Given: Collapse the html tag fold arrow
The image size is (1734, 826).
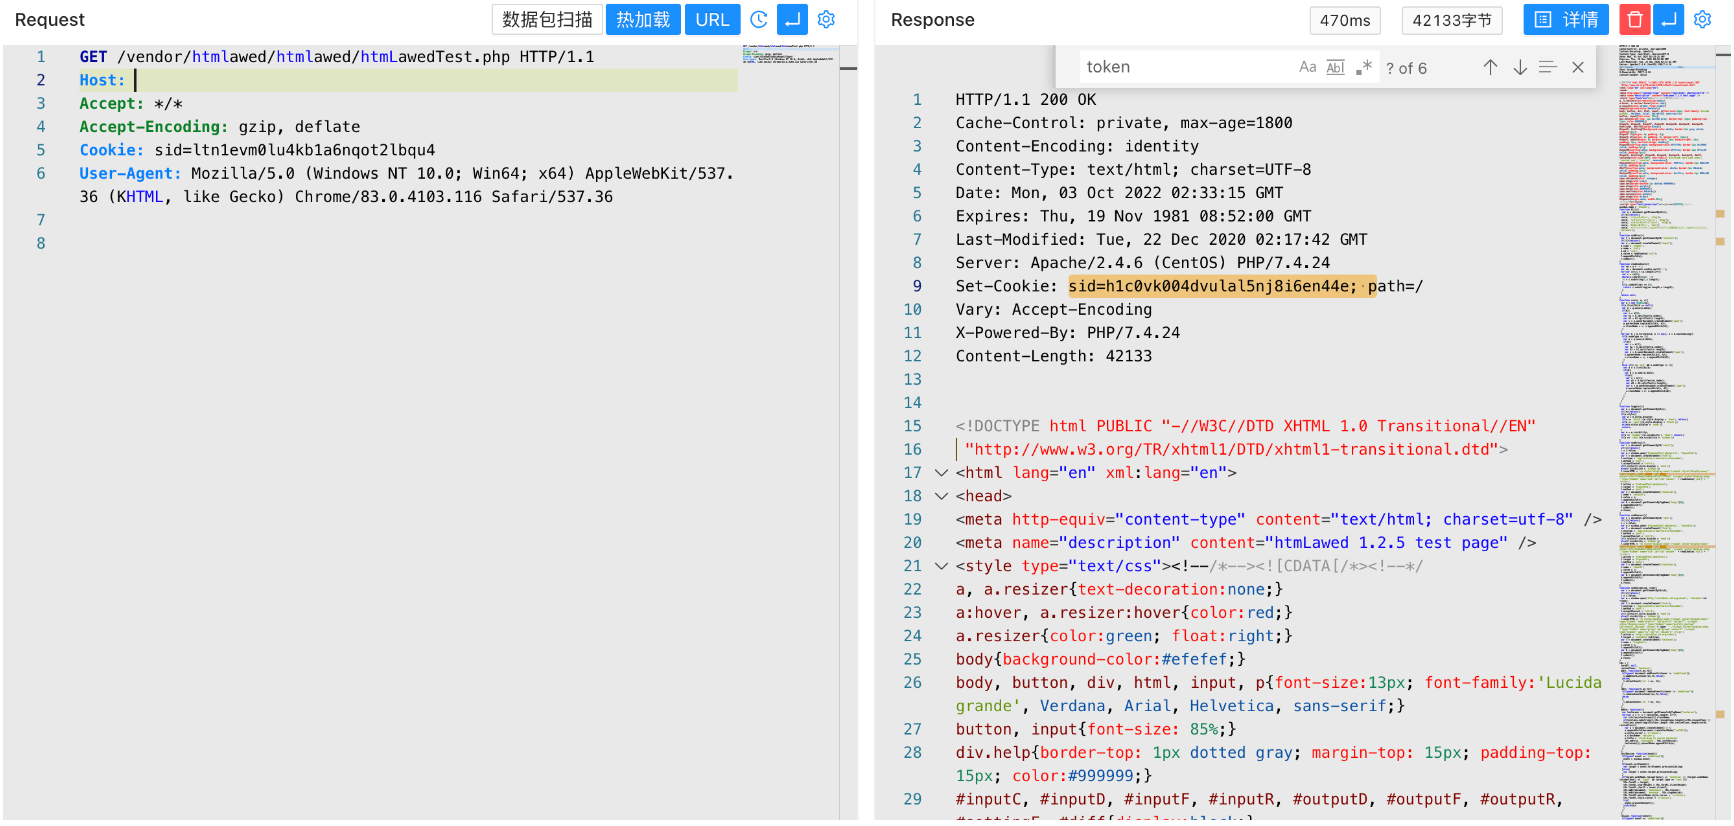Looking at the screenshot, I should pos(941,473).
